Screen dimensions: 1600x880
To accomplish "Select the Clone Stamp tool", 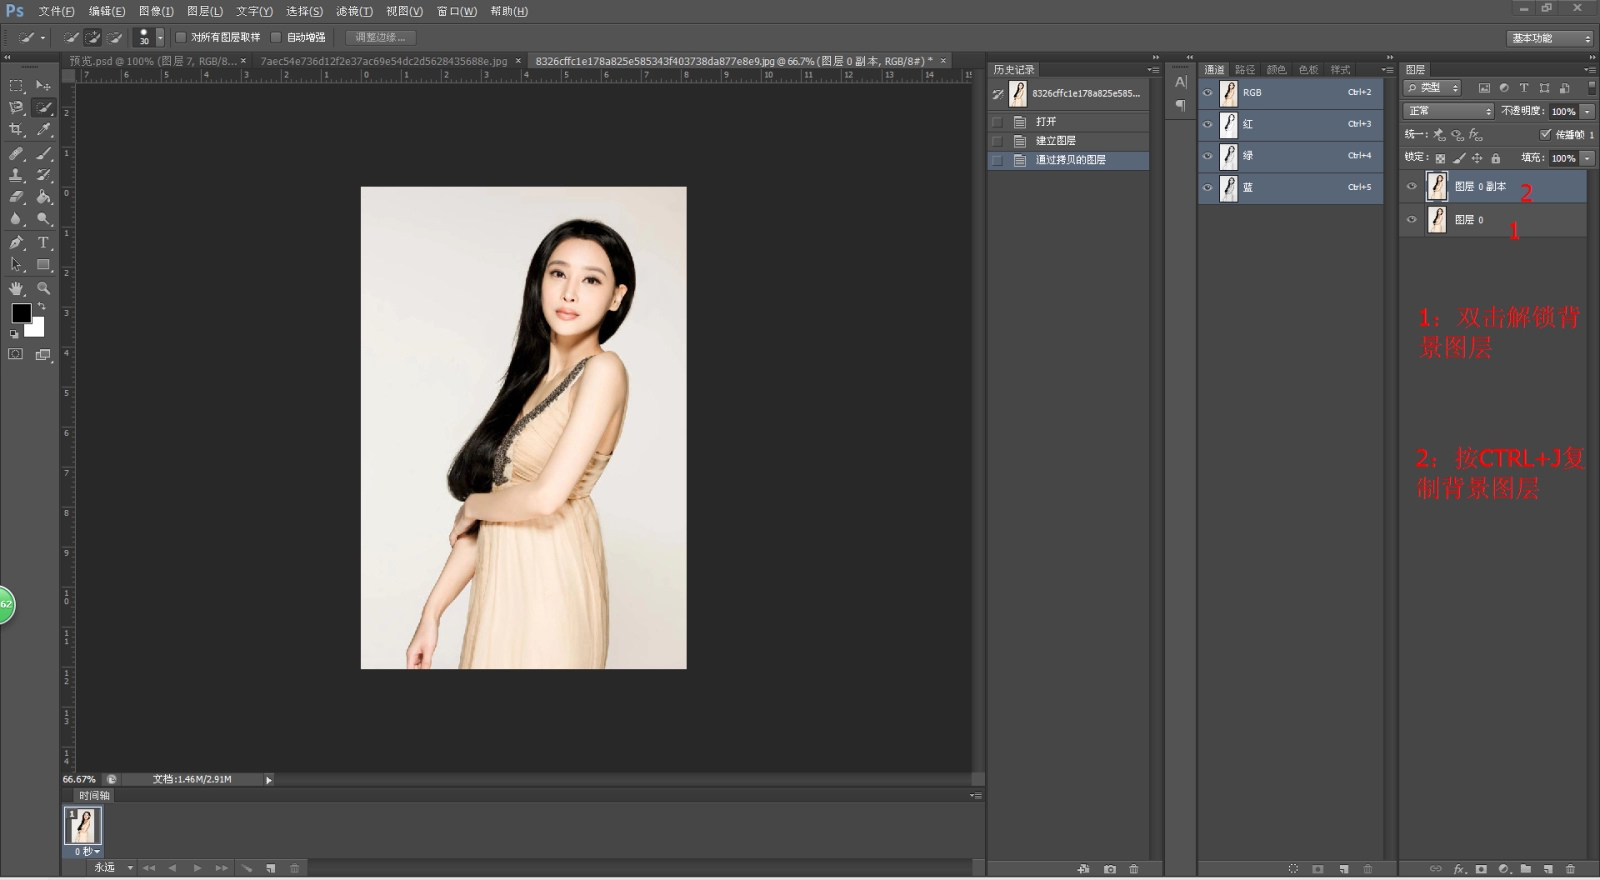I will point(16,175).
